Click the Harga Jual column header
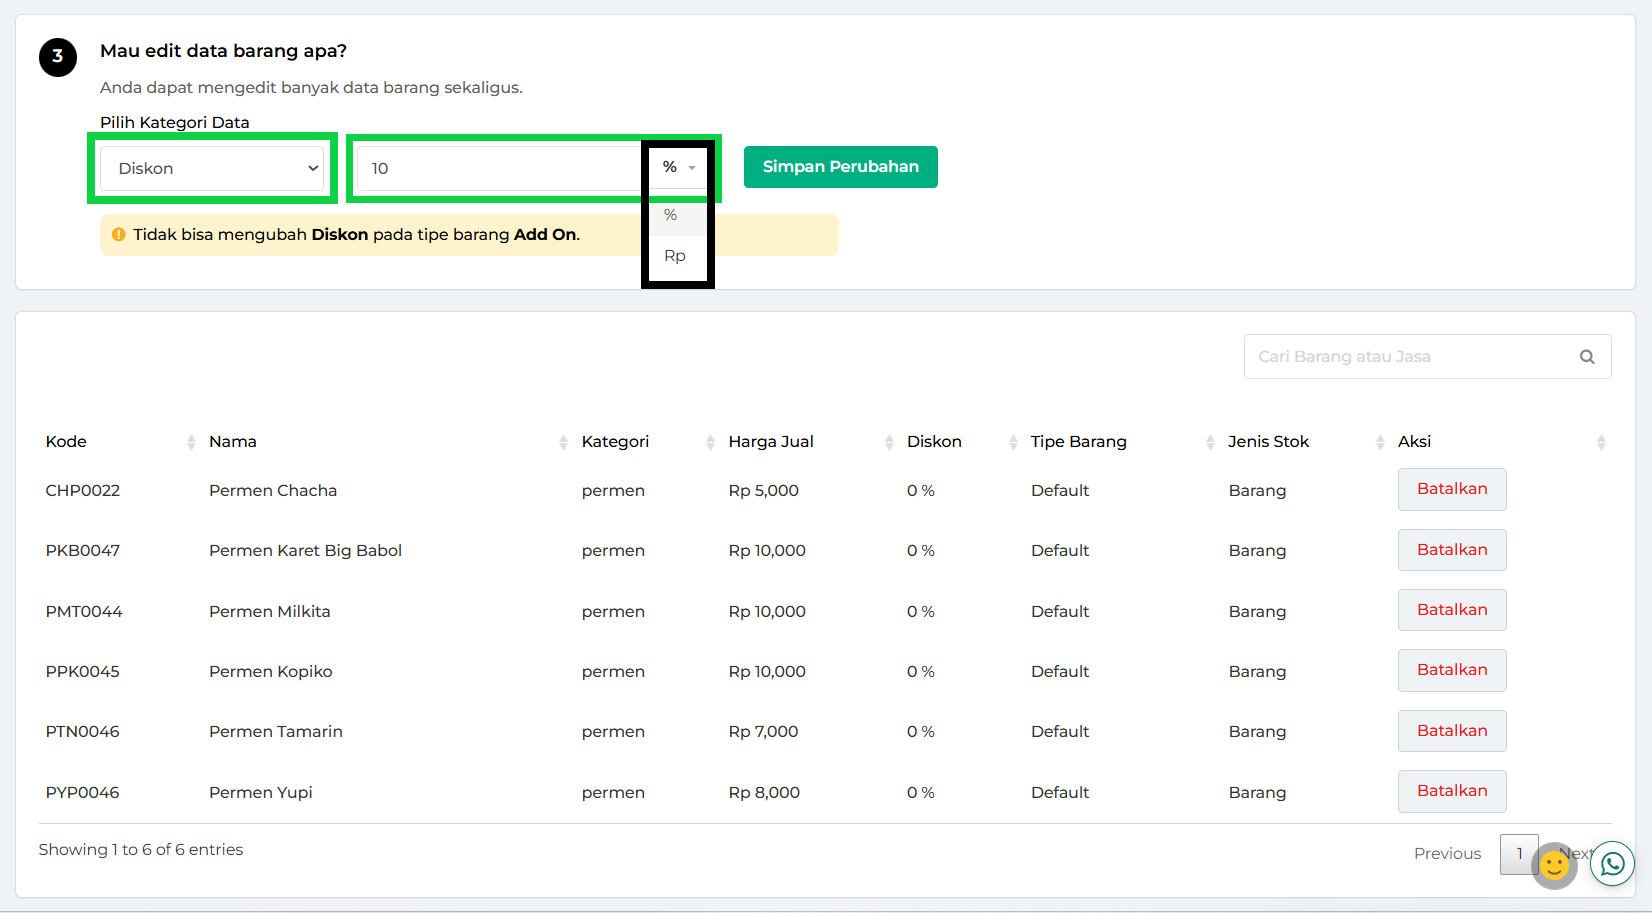Image resolution: width=1652 pixels, height=913 pixels. click(x=771, y=442)
